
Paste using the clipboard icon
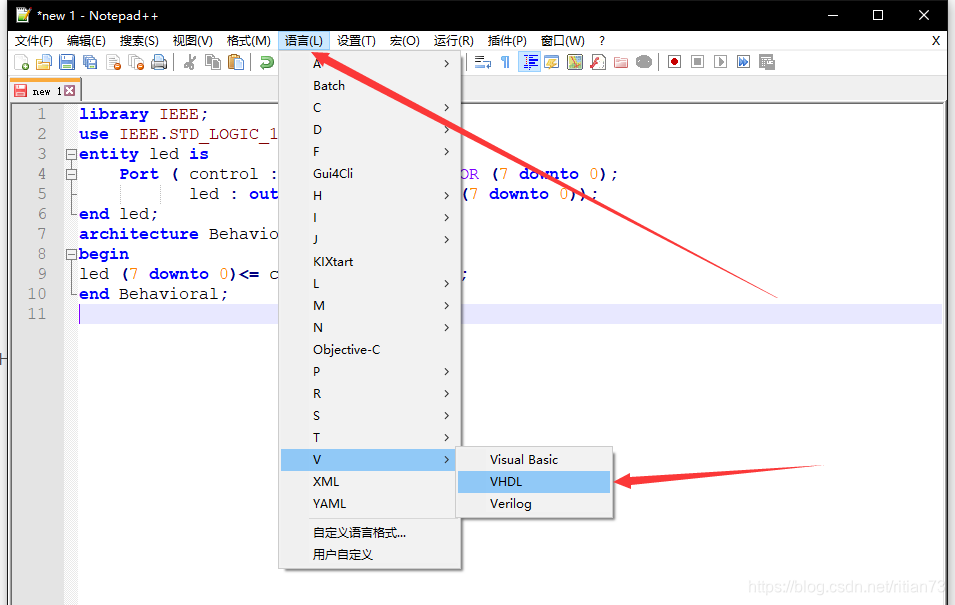(x=236, y=62)
